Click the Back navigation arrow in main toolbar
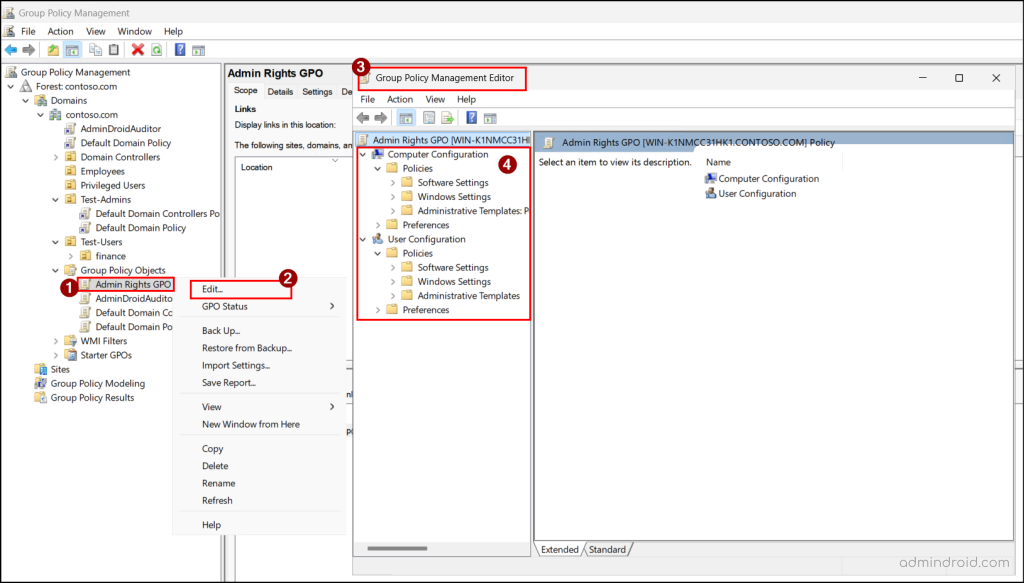This screenshot has width=1024, height=583. (11, 49)
